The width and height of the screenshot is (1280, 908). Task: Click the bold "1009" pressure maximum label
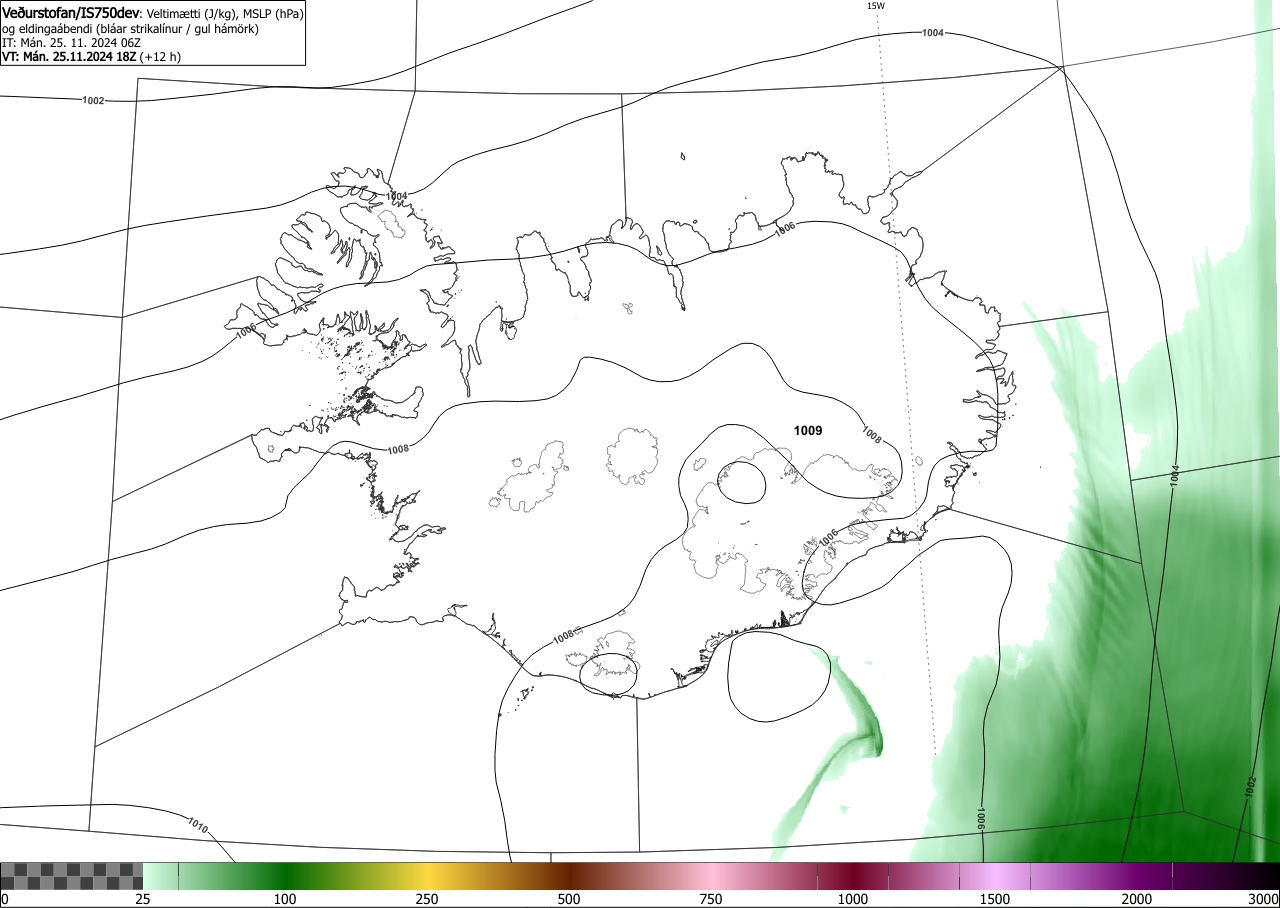(808, 431)
